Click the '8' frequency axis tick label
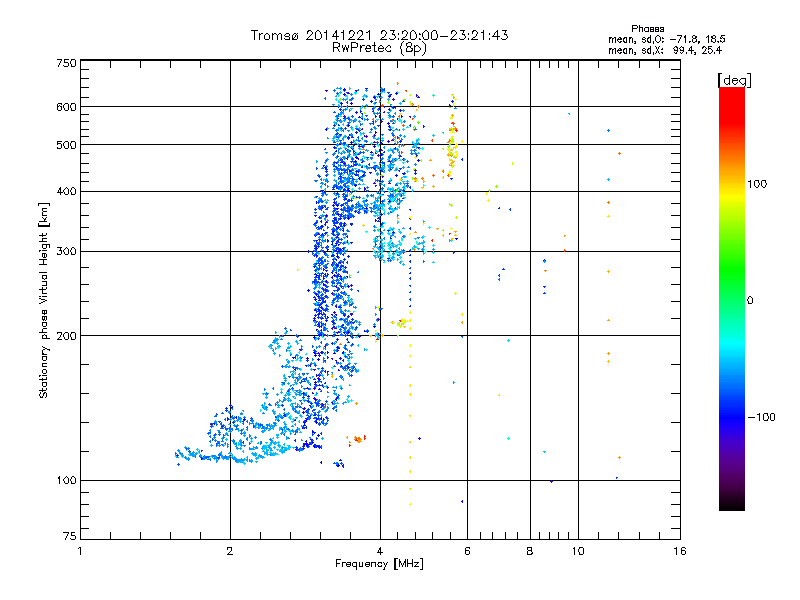 click(x=530, y=551)
